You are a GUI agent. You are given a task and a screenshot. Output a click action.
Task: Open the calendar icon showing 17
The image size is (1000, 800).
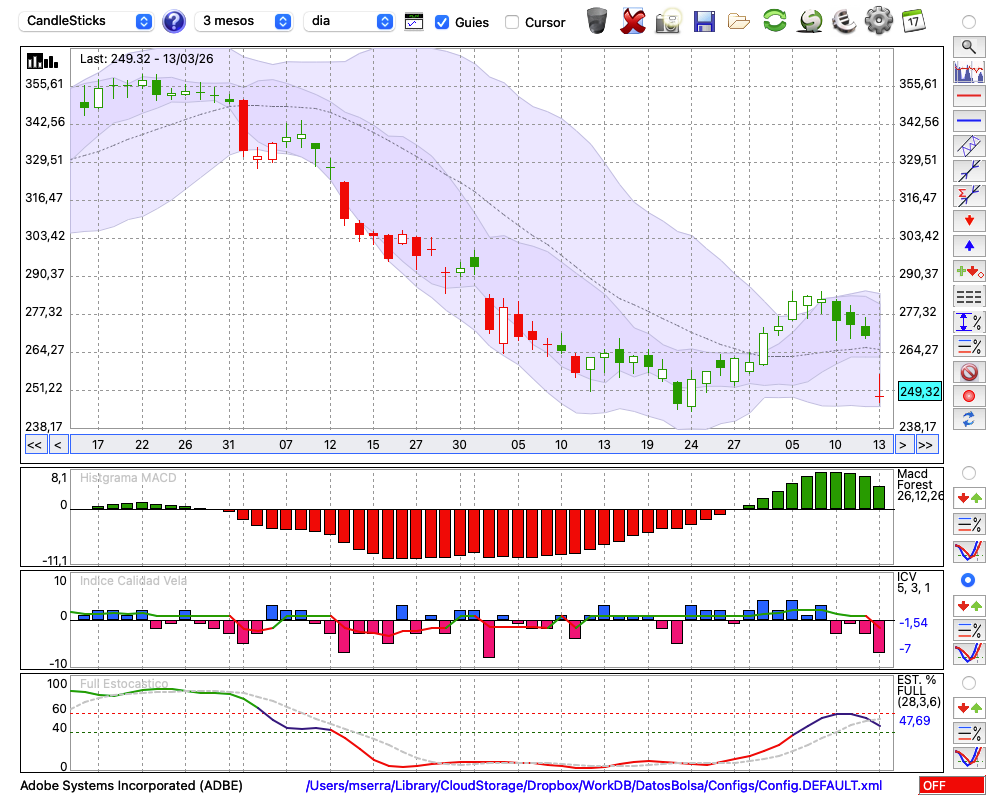tap(913, 21)
